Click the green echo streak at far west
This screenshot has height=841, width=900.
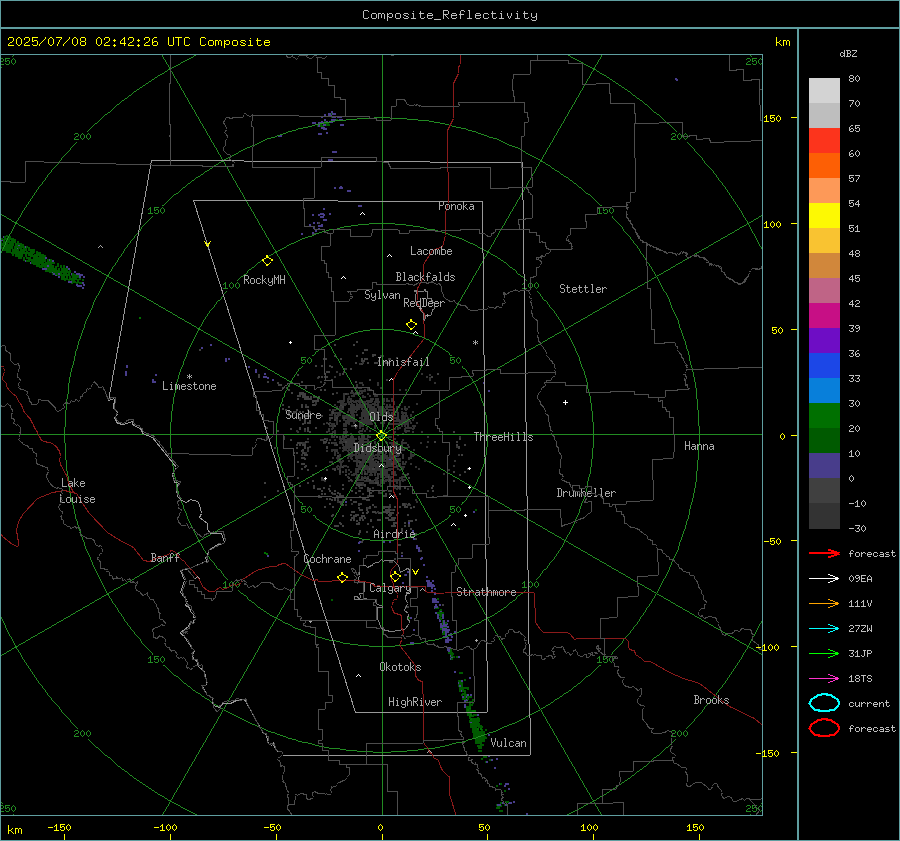41,261
